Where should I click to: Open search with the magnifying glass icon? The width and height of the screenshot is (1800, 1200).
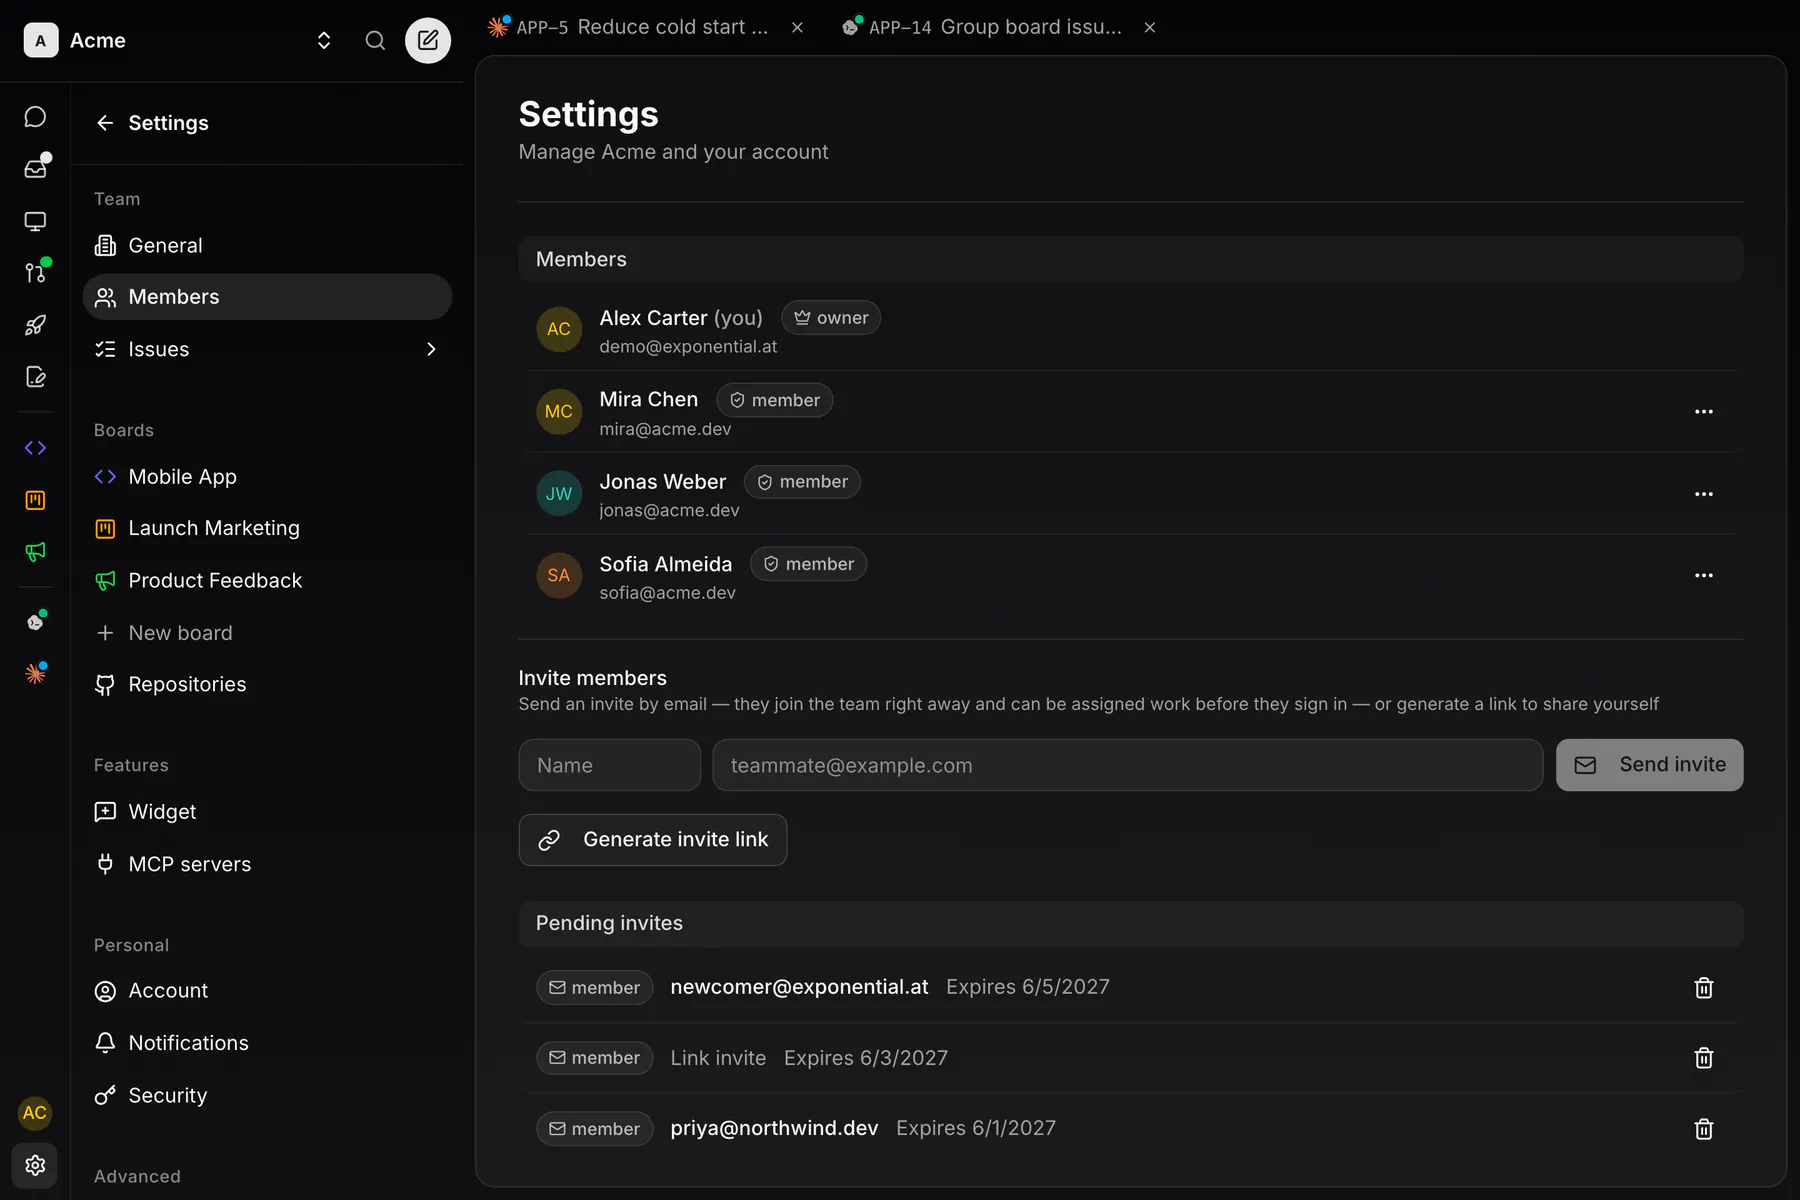click(375, 40)
